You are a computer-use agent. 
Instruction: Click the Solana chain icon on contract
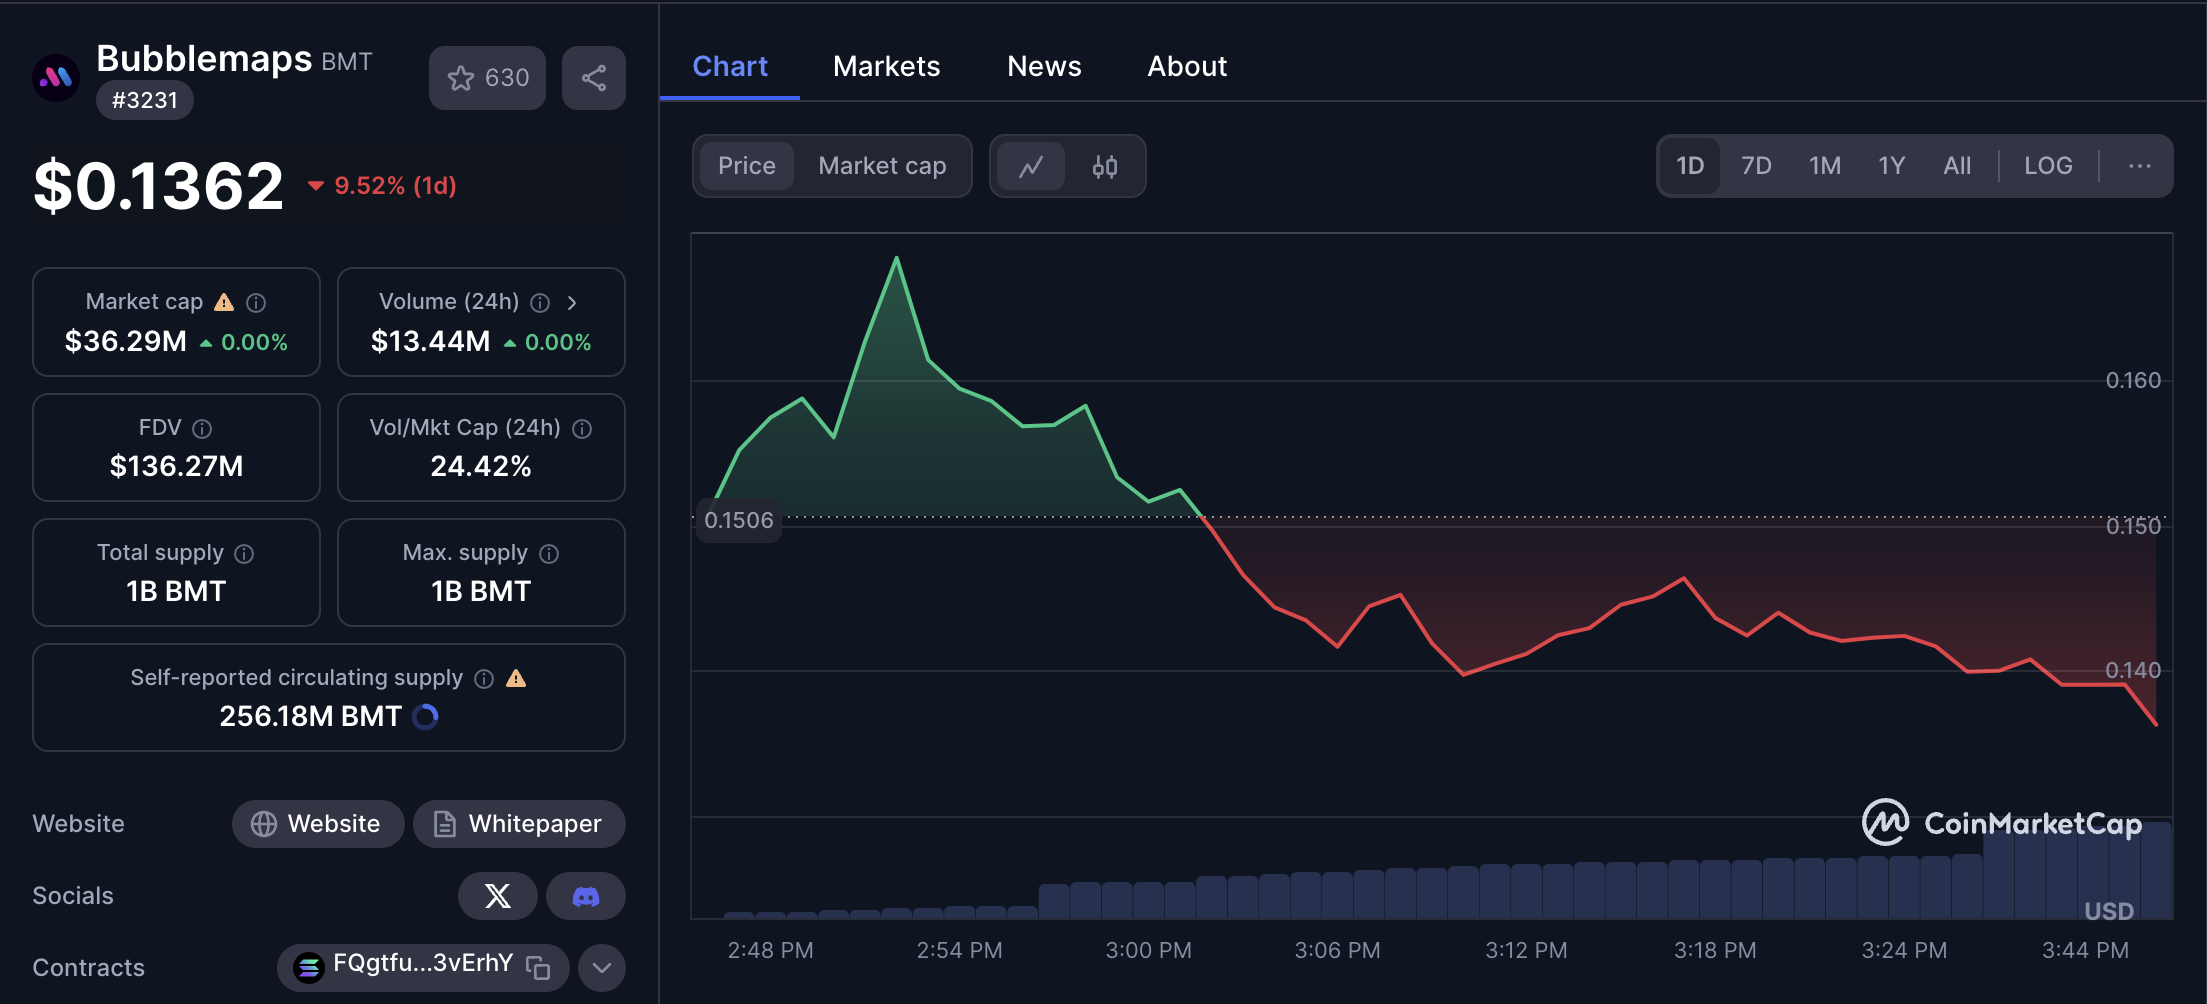coord(309,967)
